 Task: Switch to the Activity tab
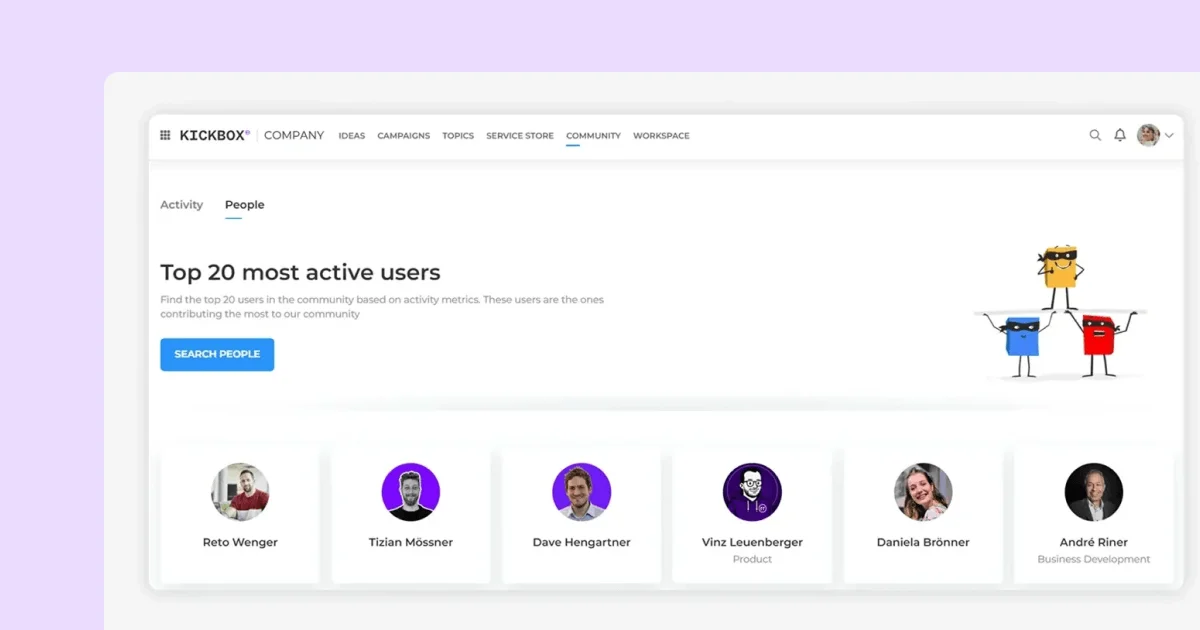(181, 204)
